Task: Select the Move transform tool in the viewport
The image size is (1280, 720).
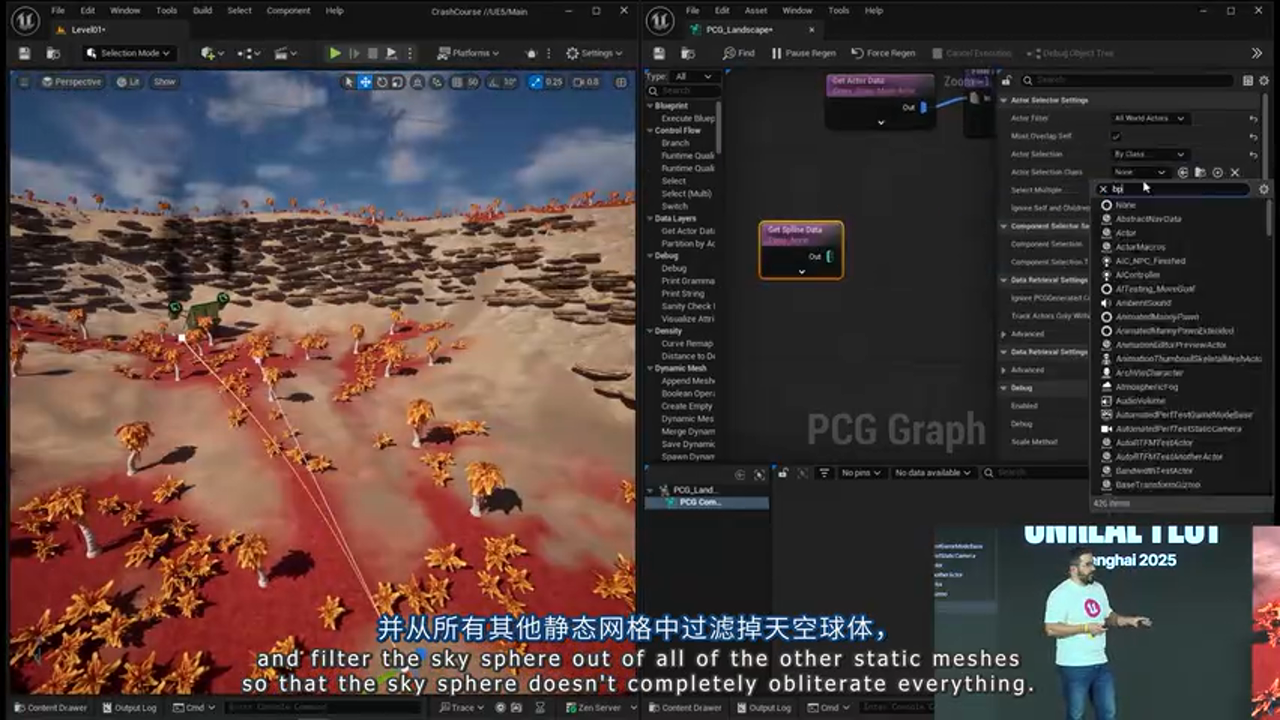Action: tap(364, 81)
